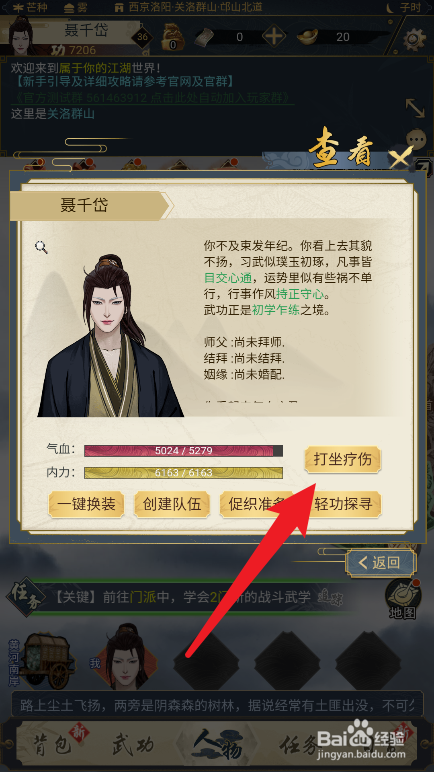Click the 一键换装 button
Viewport: 434px width, 772px height.
[x=86, y=504]
